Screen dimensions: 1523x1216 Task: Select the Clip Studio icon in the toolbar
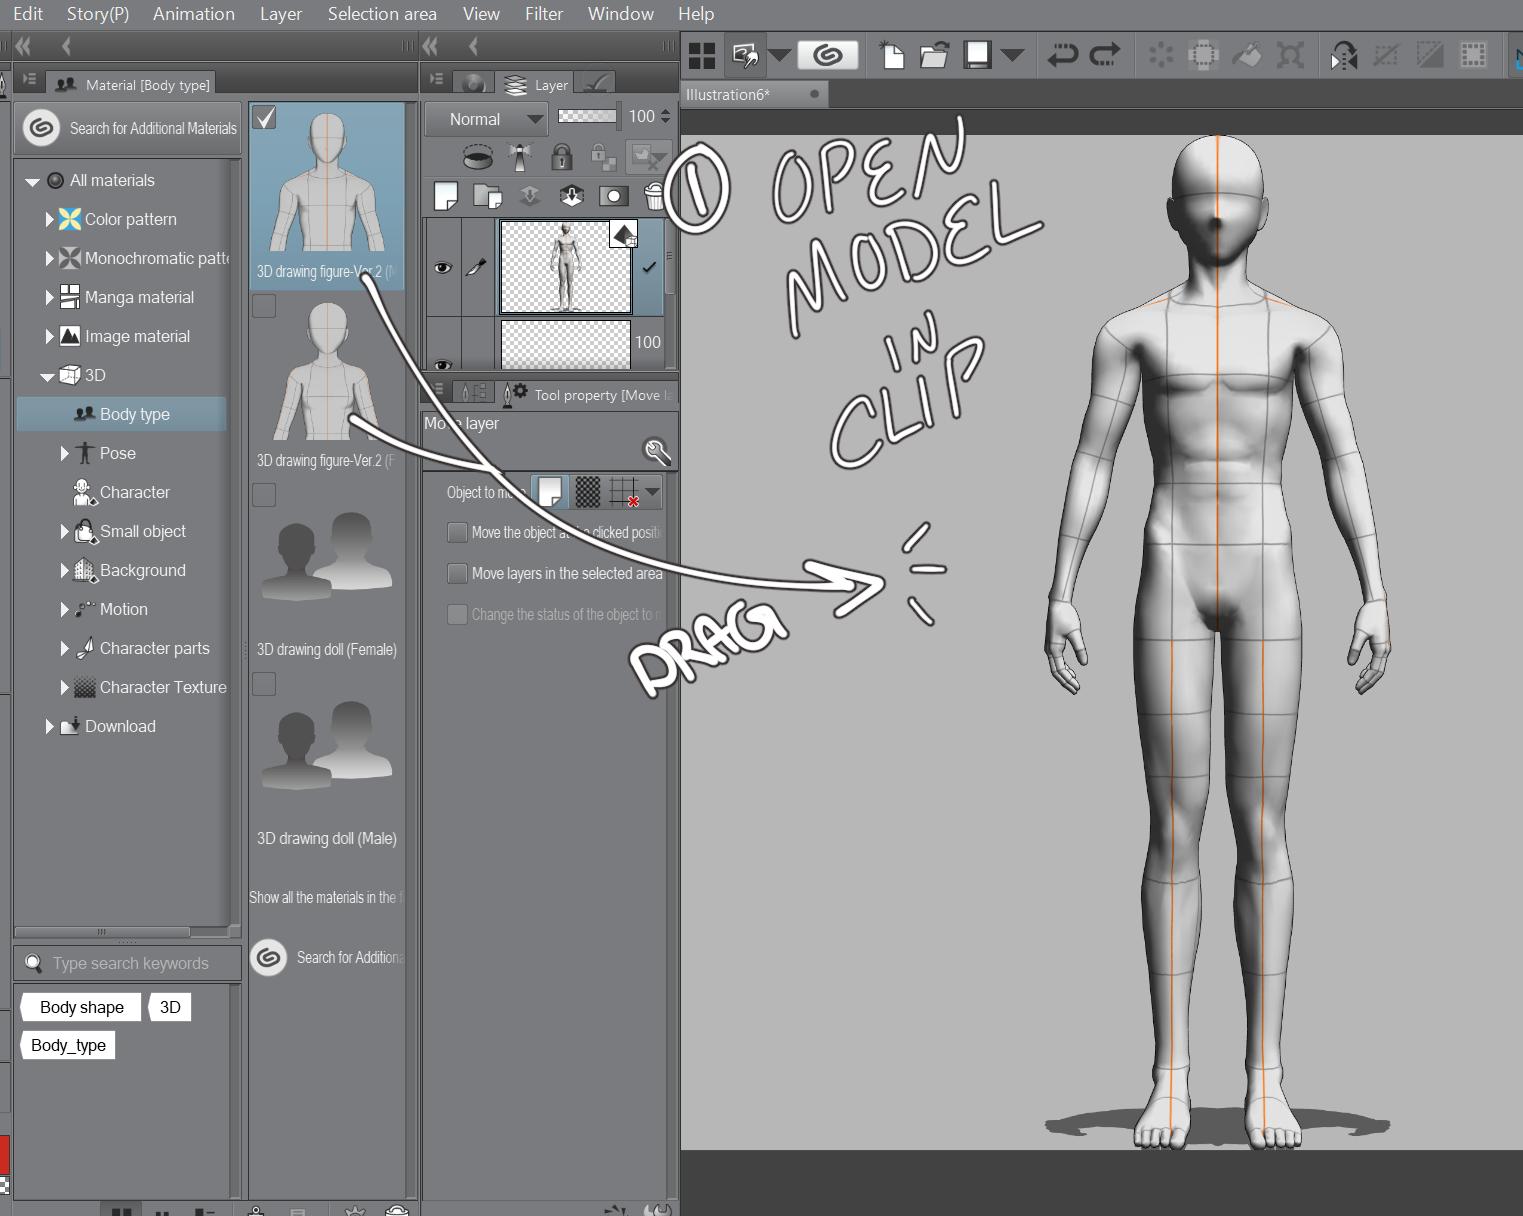[x=828, y=55]
